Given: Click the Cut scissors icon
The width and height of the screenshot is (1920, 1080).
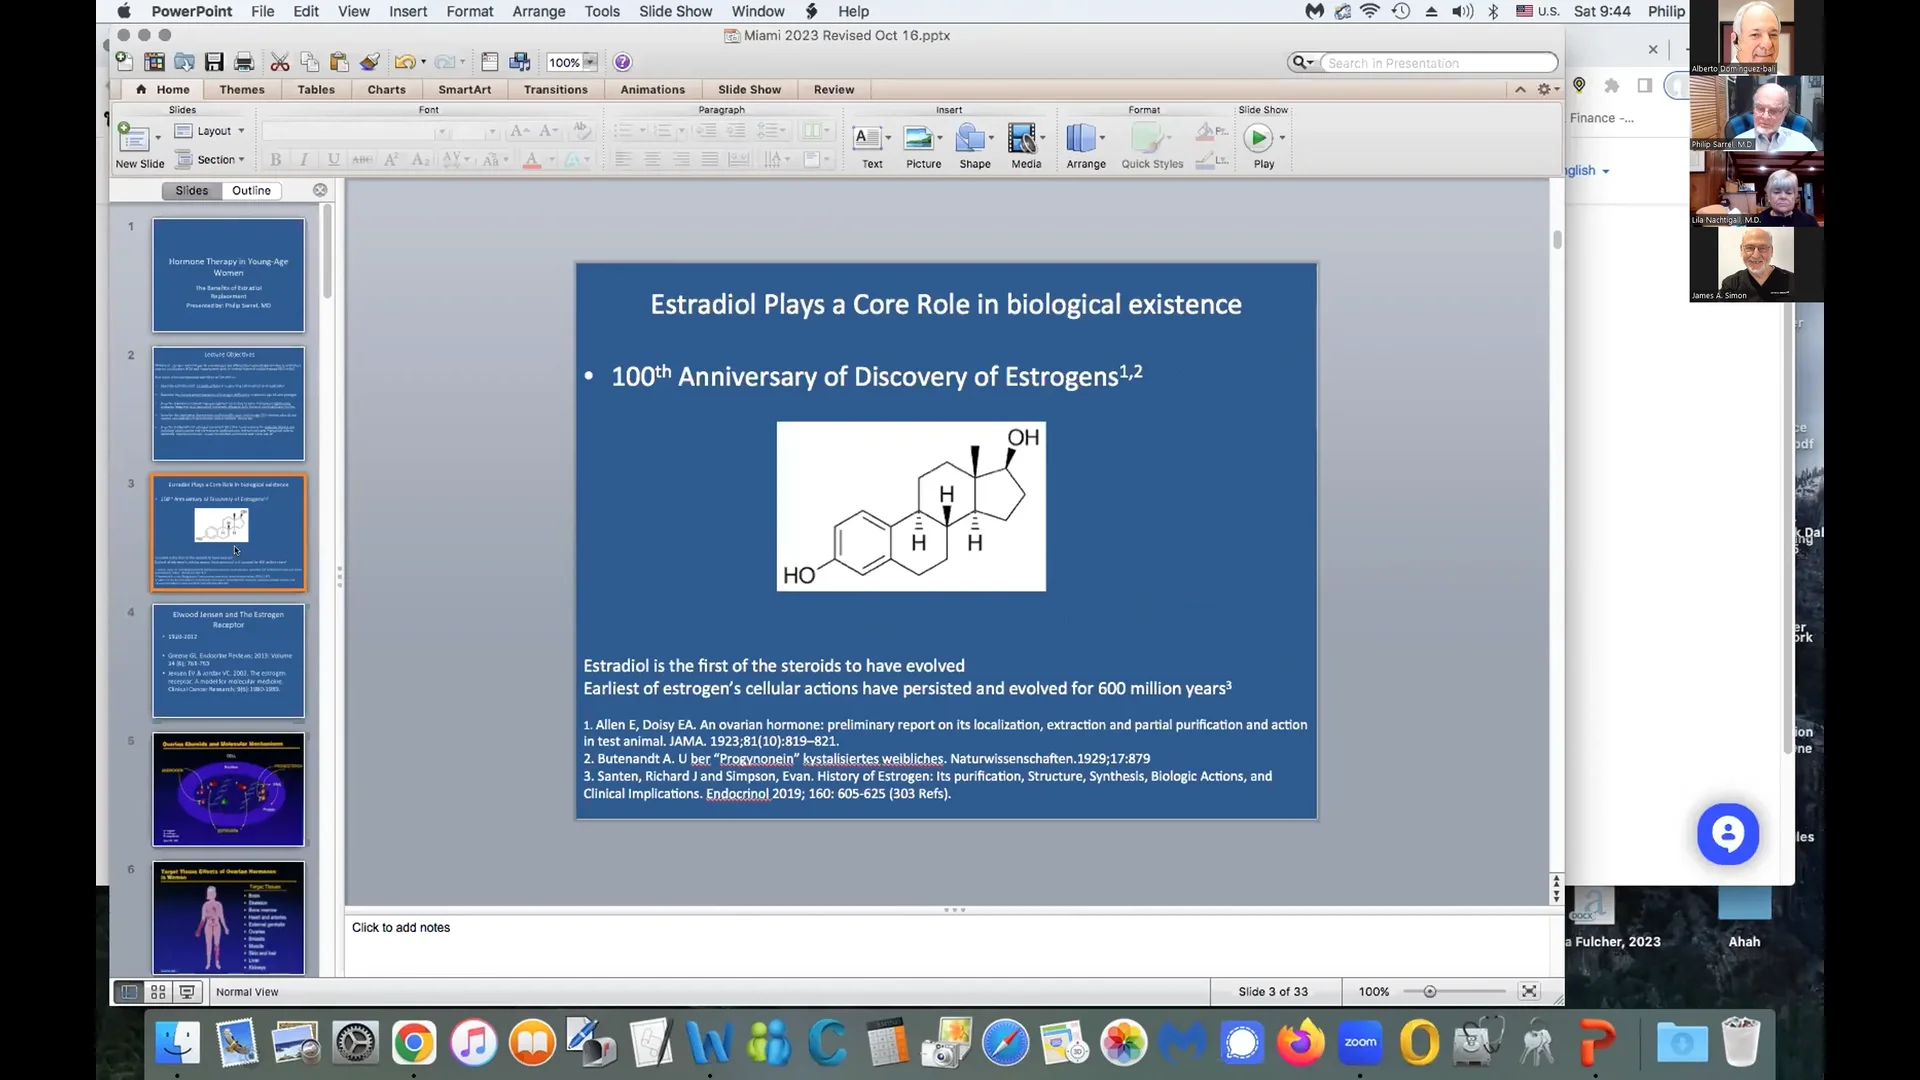Looking at the screenshot, I should coord(280,62).
